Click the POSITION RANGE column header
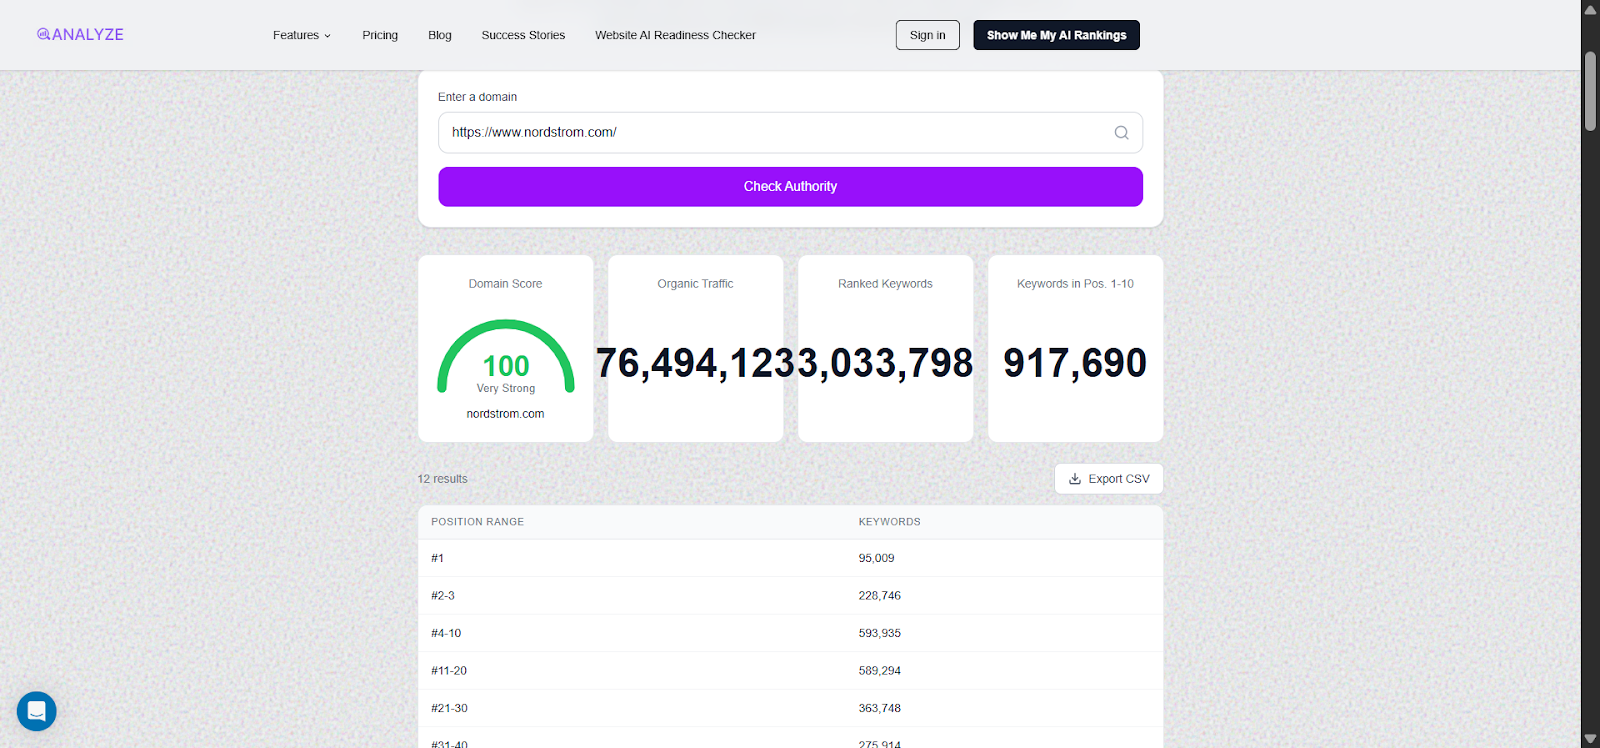 pos(477,522)
